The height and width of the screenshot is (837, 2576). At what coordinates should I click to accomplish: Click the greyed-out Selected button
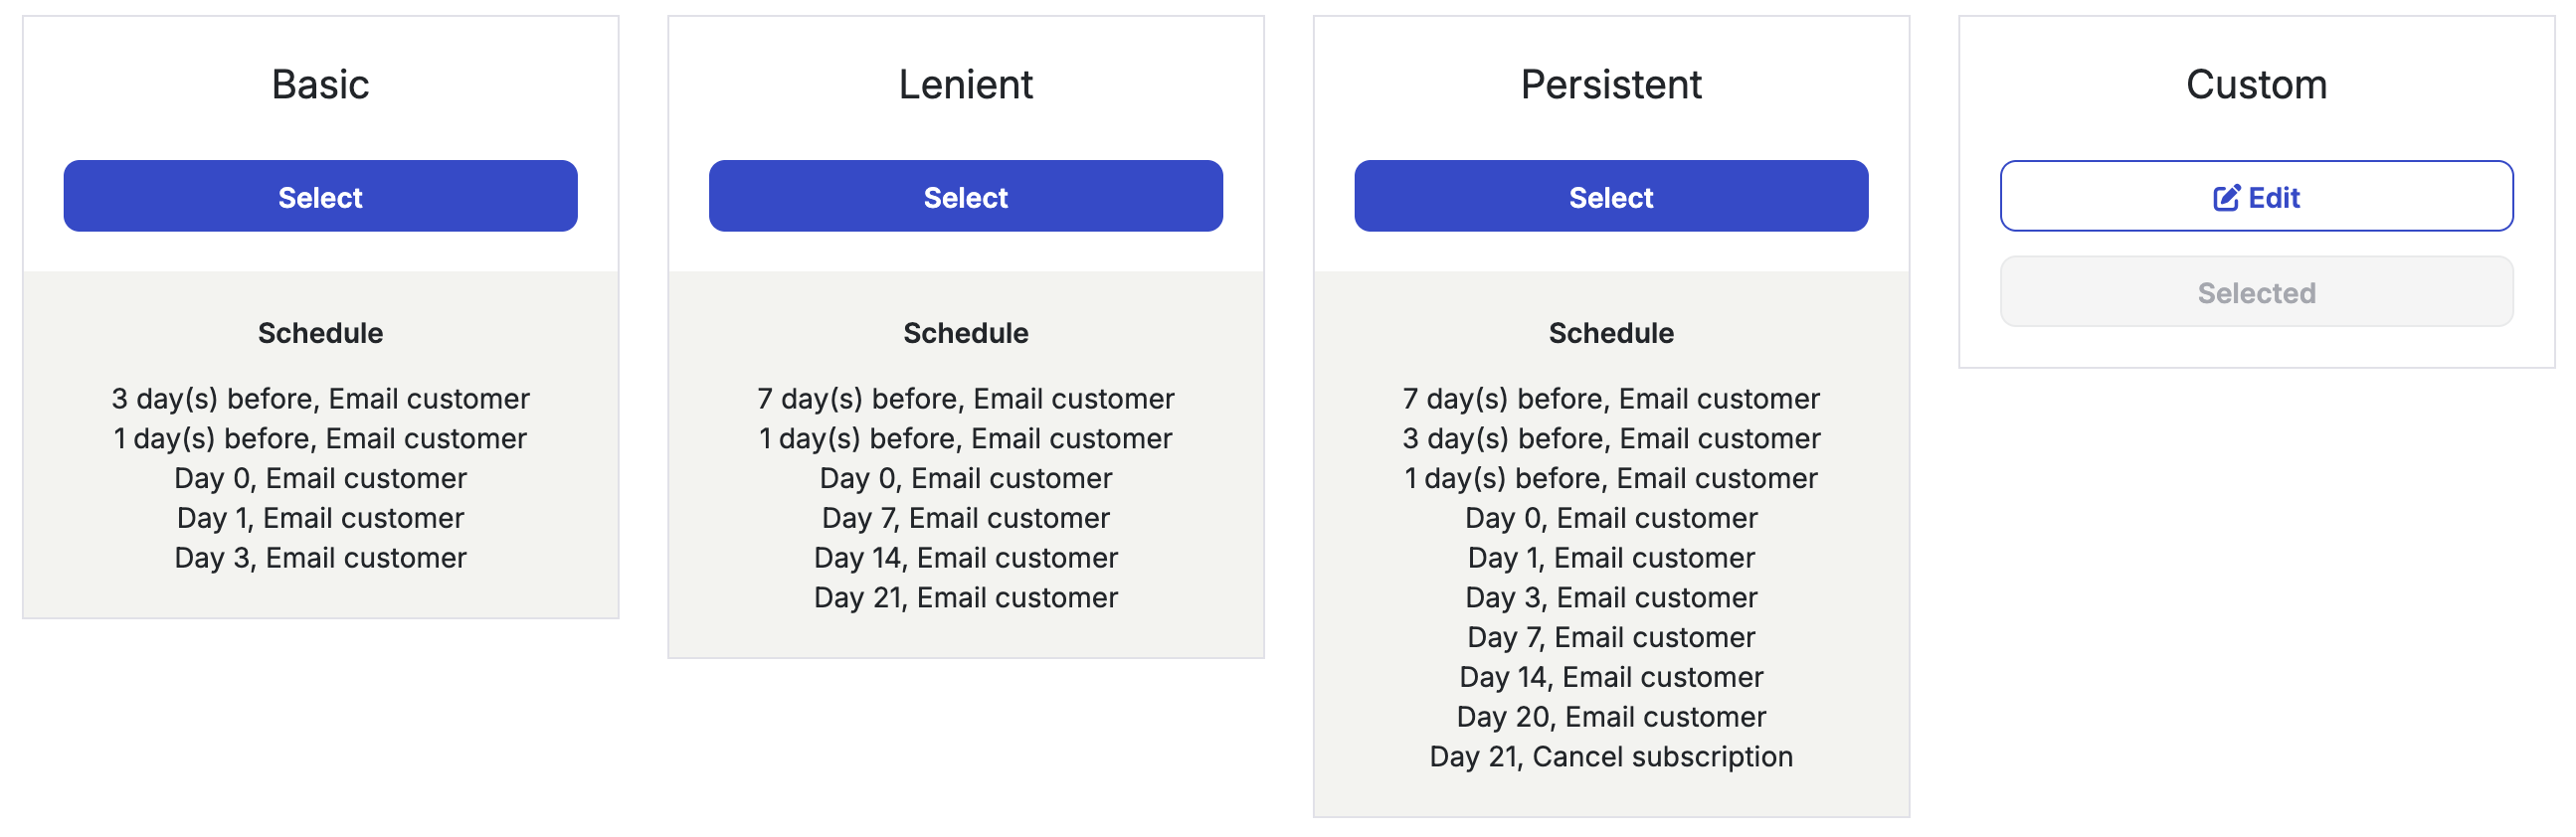pos(2256,292)
